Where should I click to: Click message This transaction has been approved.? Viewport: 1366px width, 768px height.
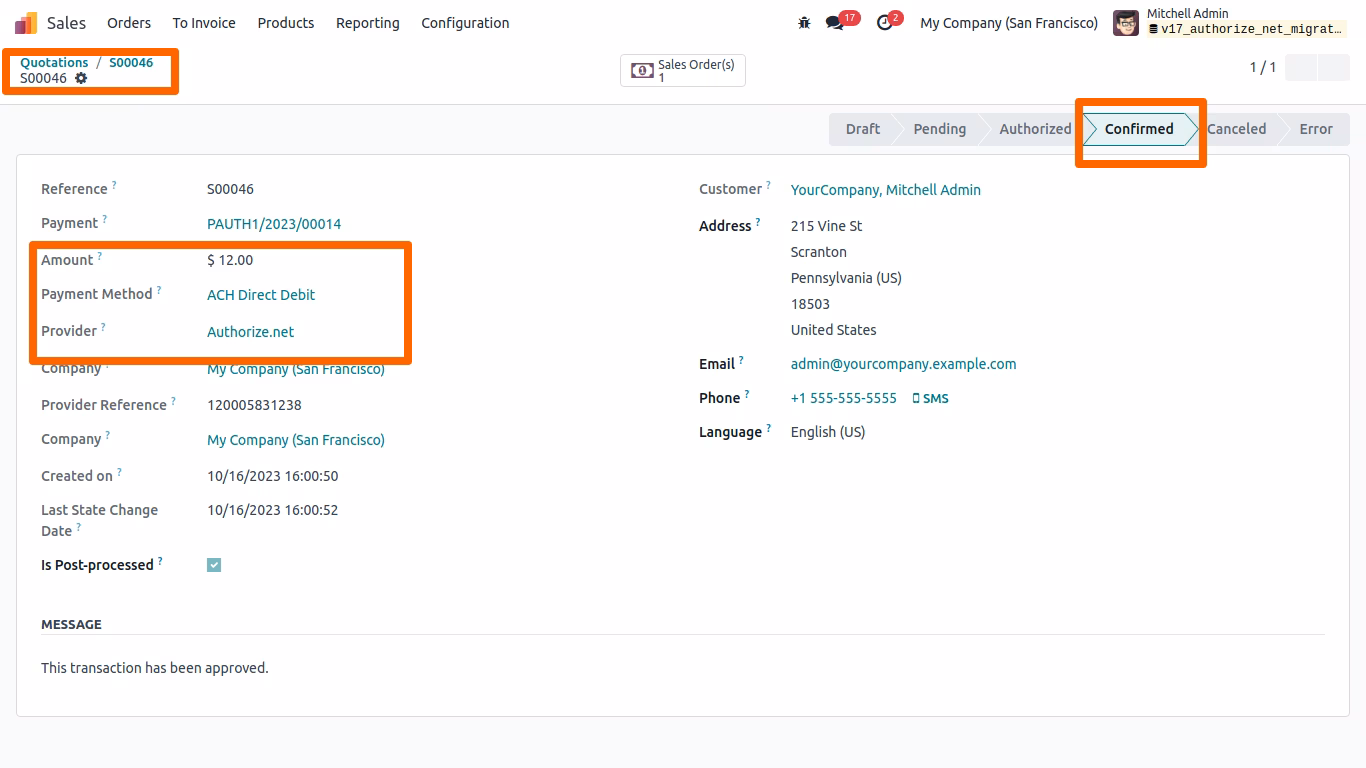click(155, 668)
